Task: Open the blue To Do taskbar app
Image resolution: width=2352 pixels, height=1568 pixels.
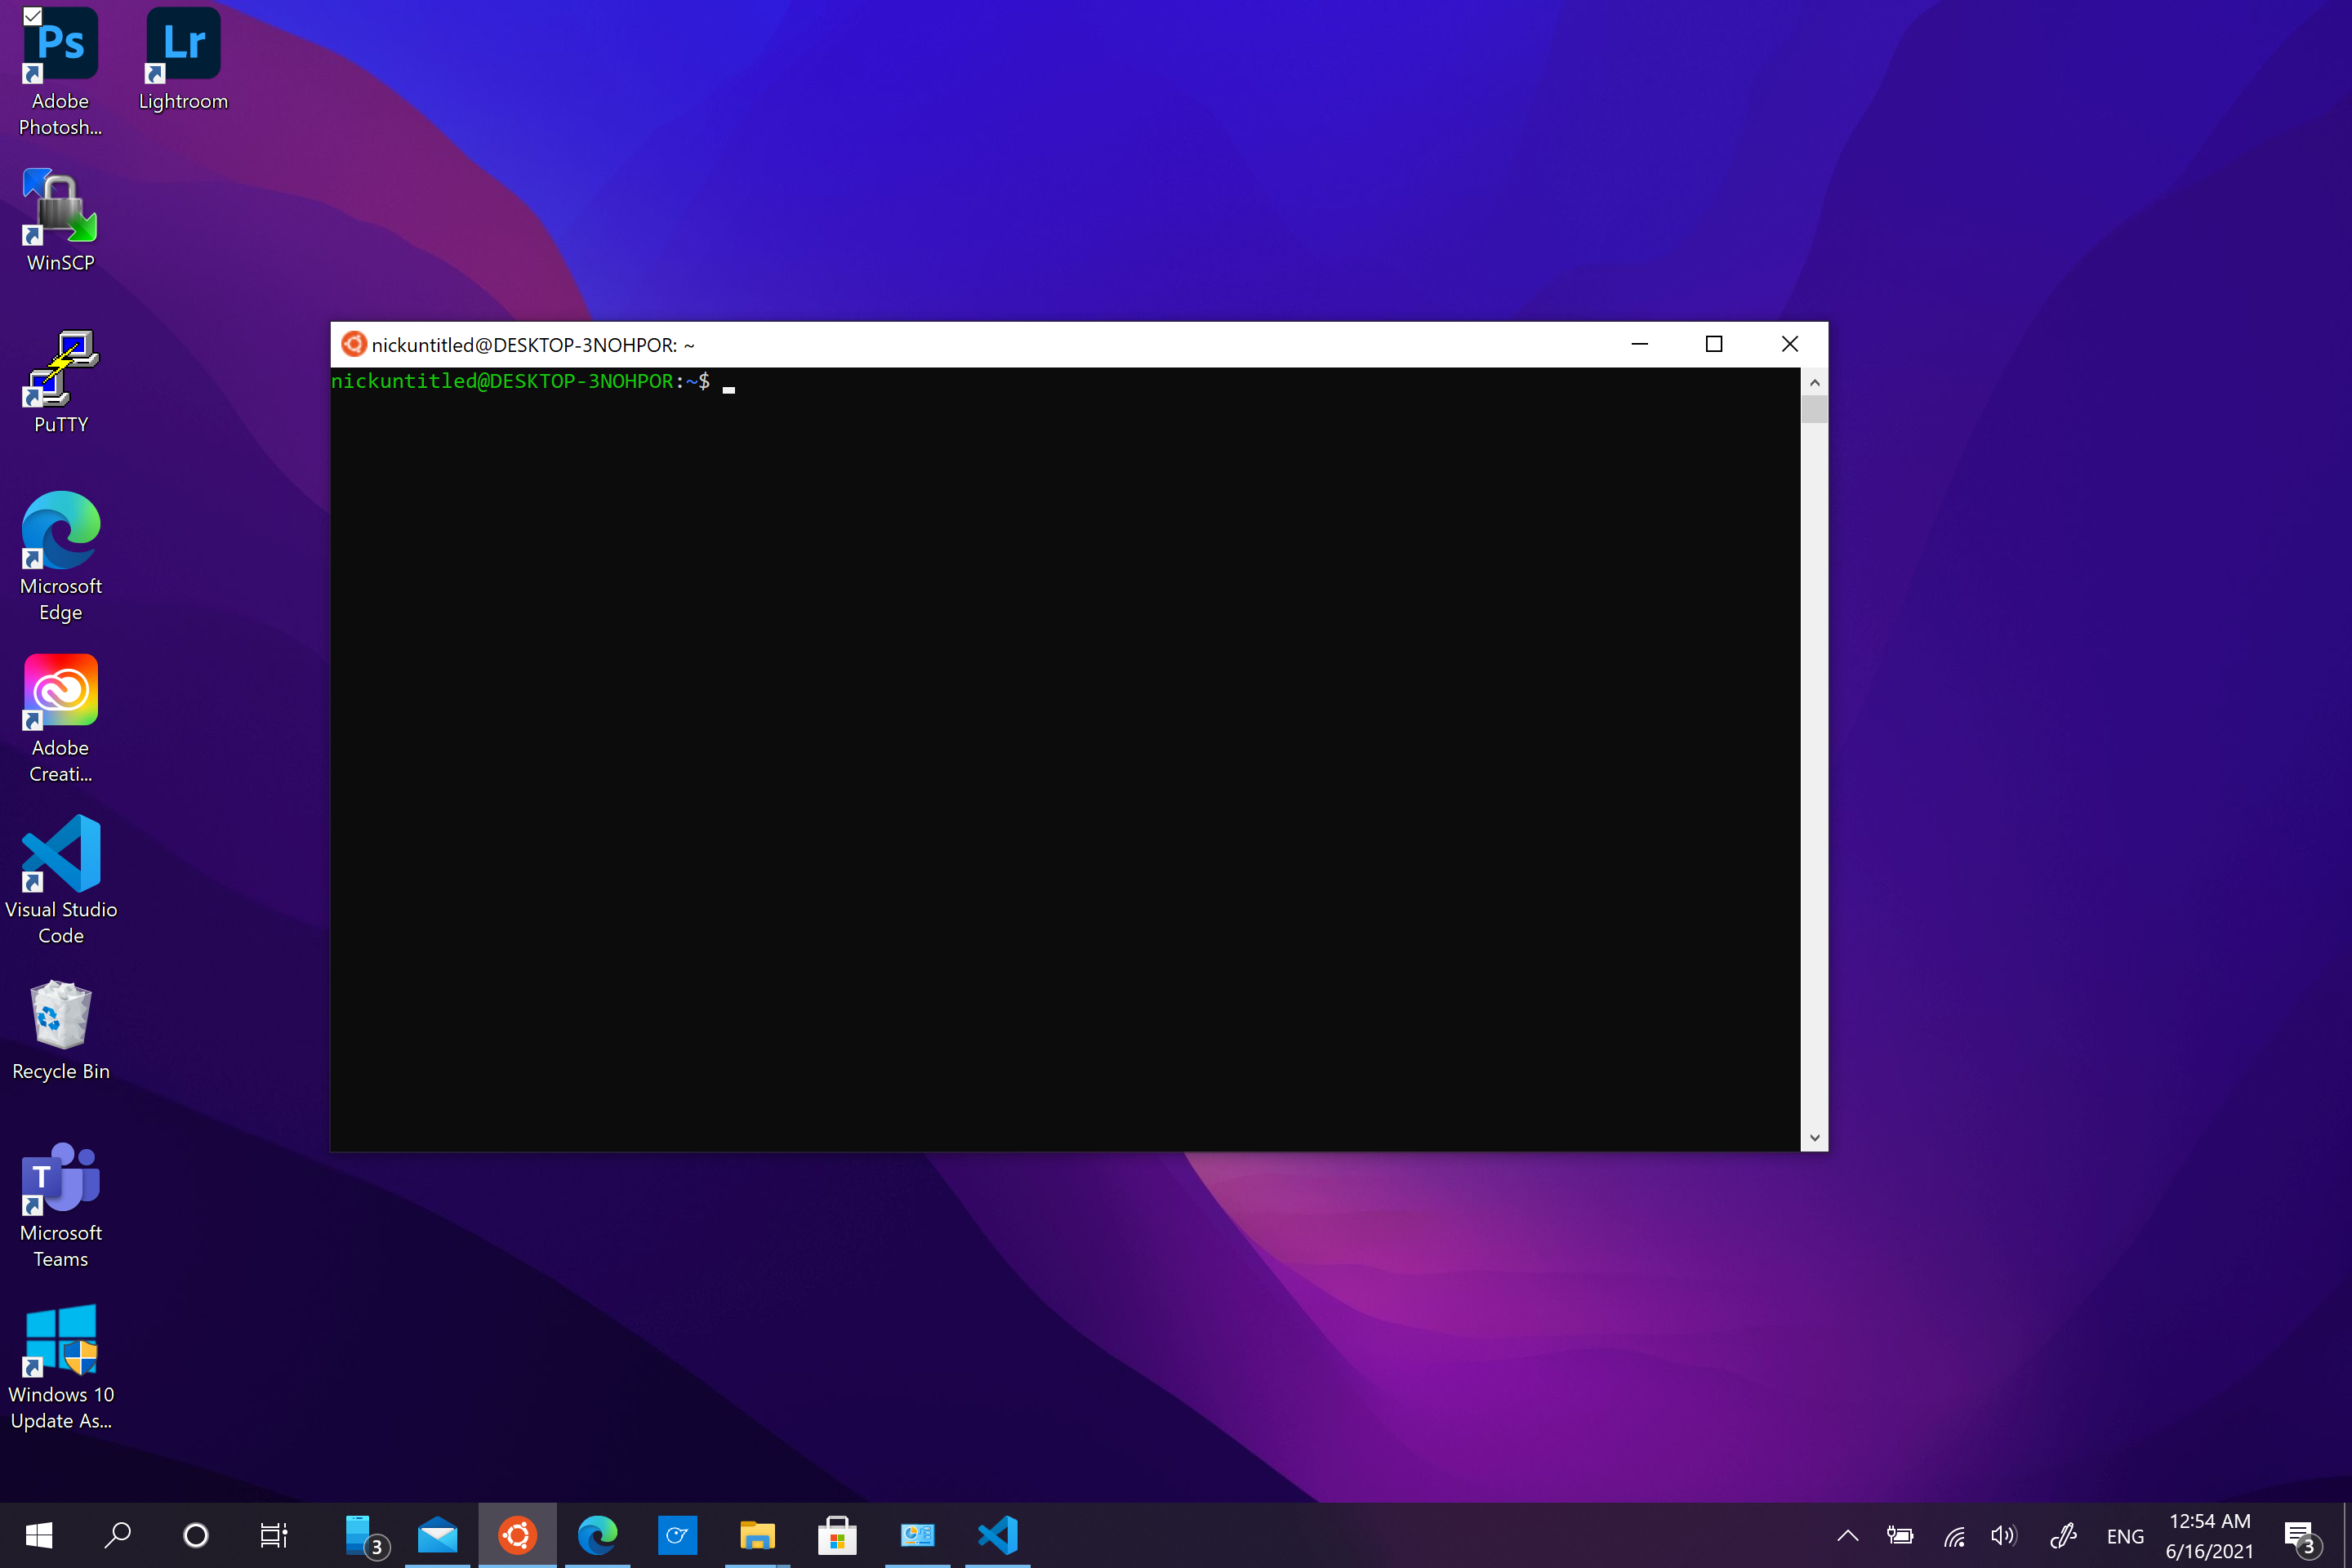Action: [677, 1535]
